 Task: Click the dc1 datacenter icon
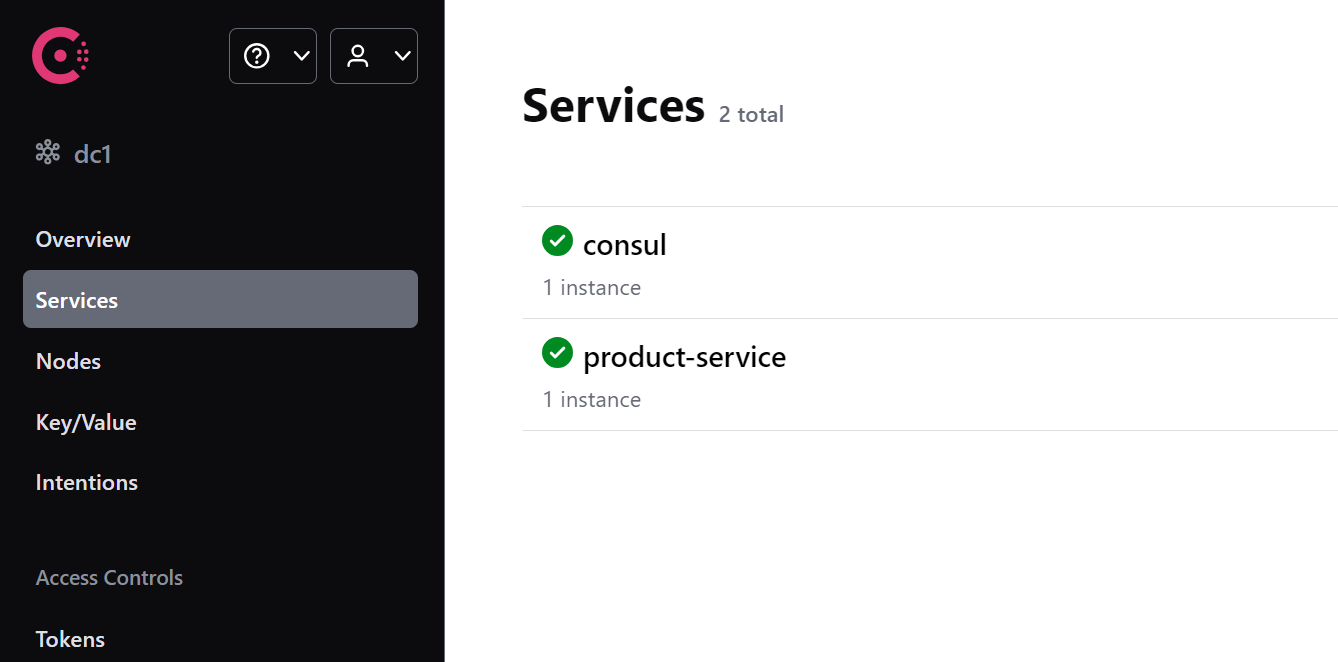(x=48, y=153)
